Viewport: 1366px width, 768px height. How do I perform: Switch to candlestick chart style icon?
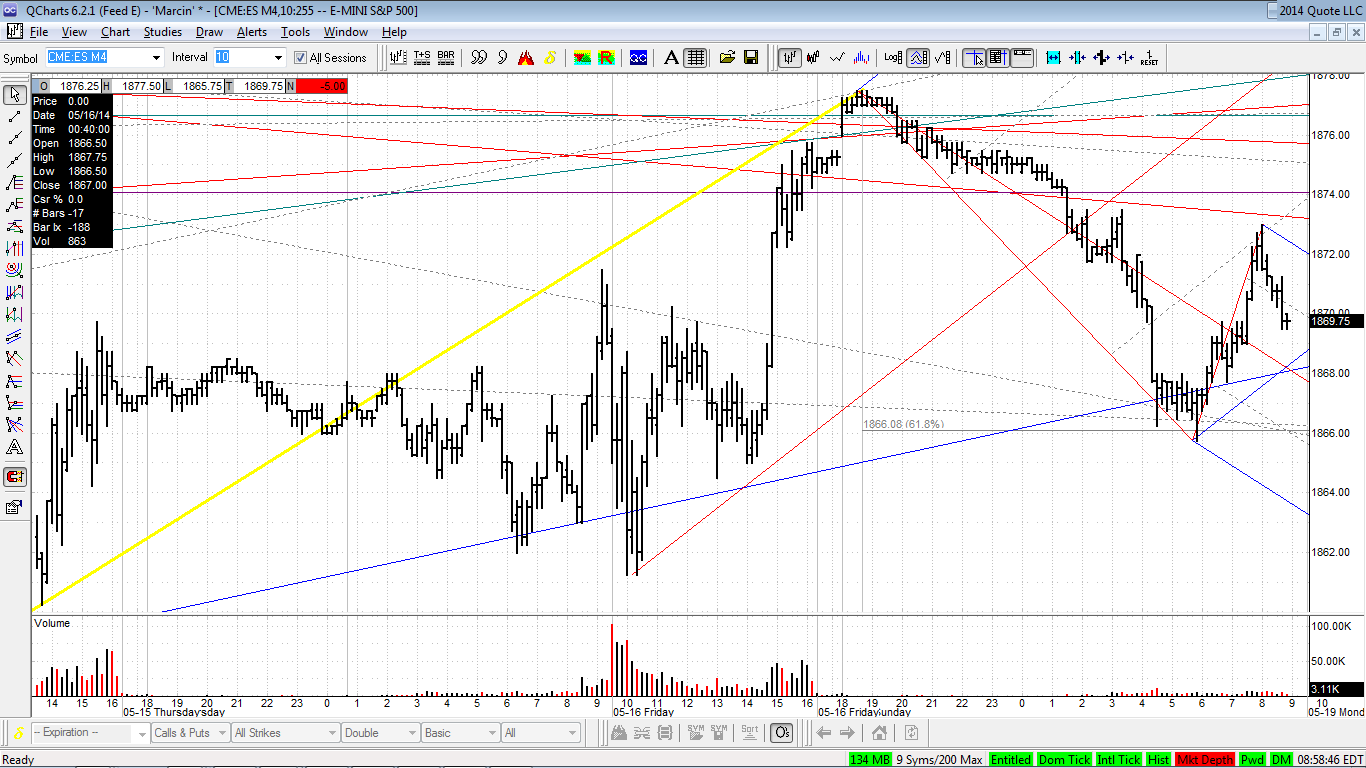[x=814, y=57]
